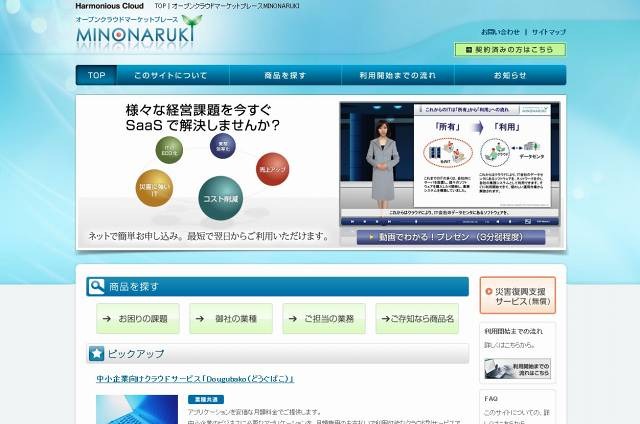Open 利用開始までの流れ in navigation bar

pyautogui.click(x=398, y=75)
